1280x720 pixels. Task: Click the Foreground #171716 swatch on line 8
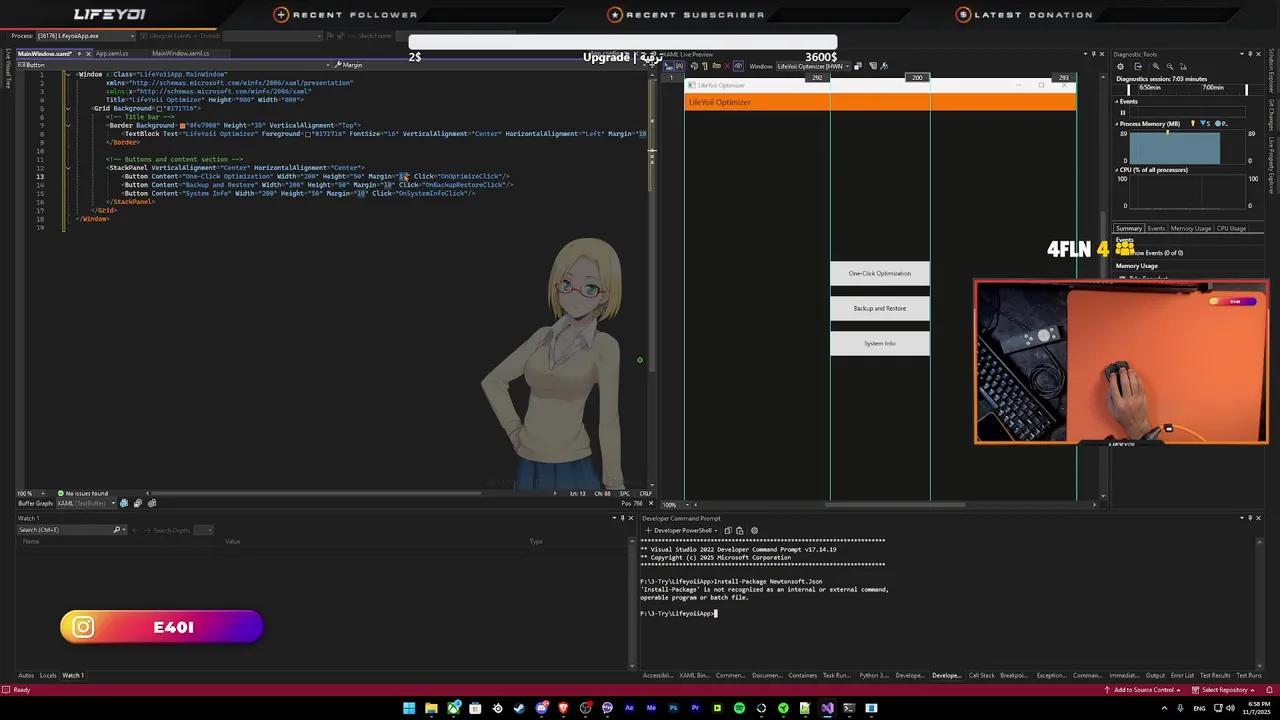click(308, 134)
